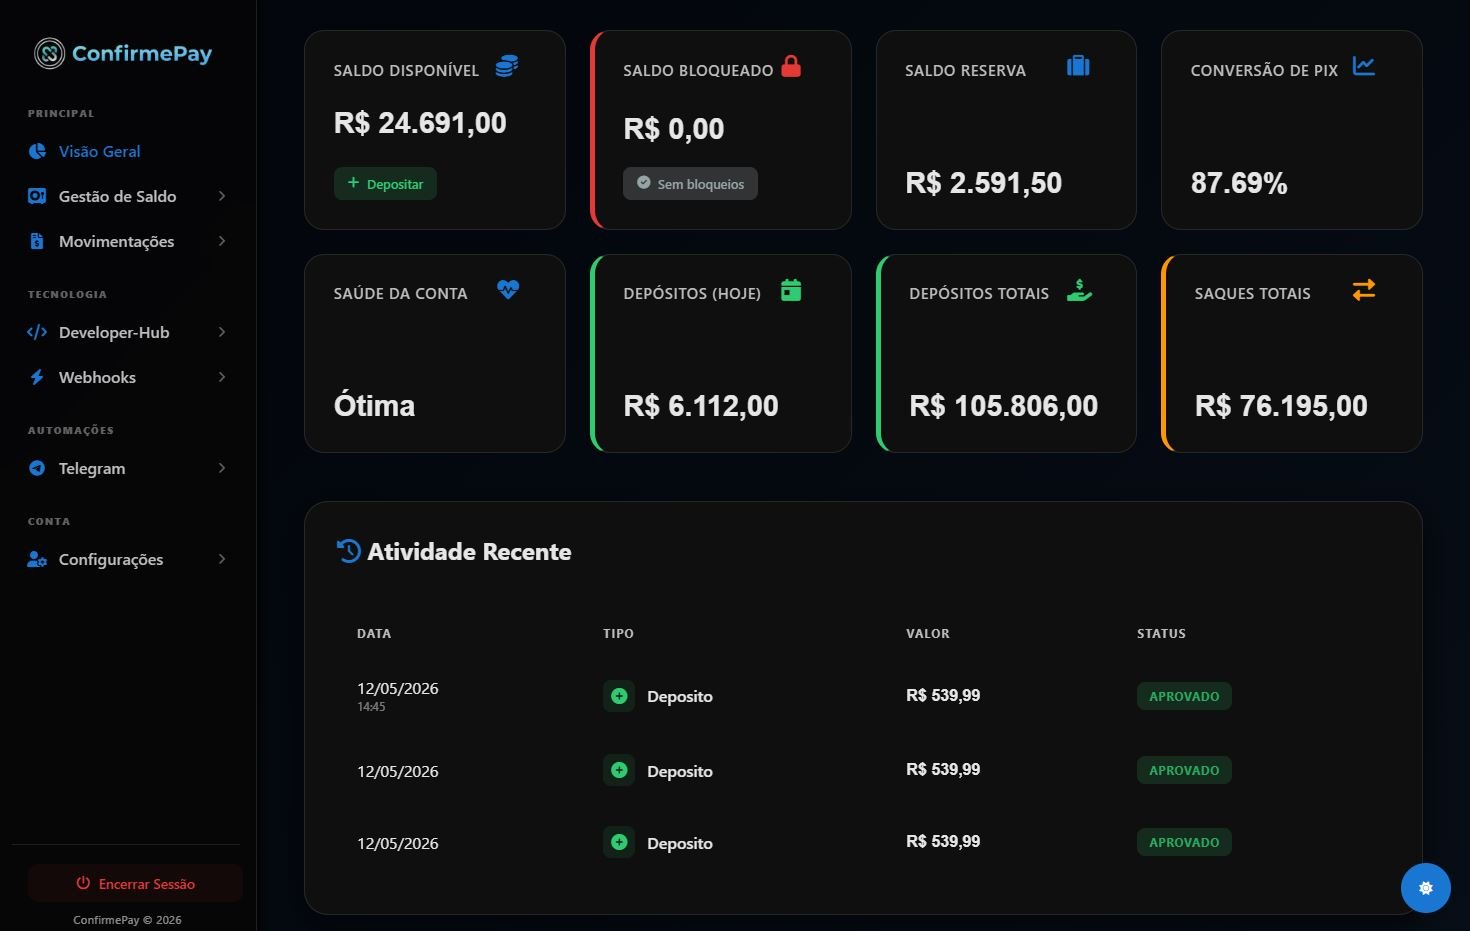Viewport: 1470px width, 931px height.
Task: Click the green plus icon on the 14:45 deposit
Action: pos(619,696)
